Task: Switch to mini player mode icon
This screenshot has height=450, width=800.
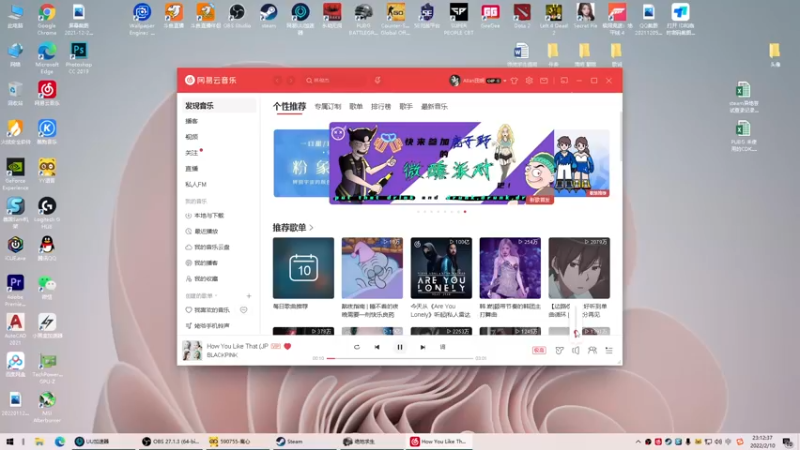Action: click(564, 81)
